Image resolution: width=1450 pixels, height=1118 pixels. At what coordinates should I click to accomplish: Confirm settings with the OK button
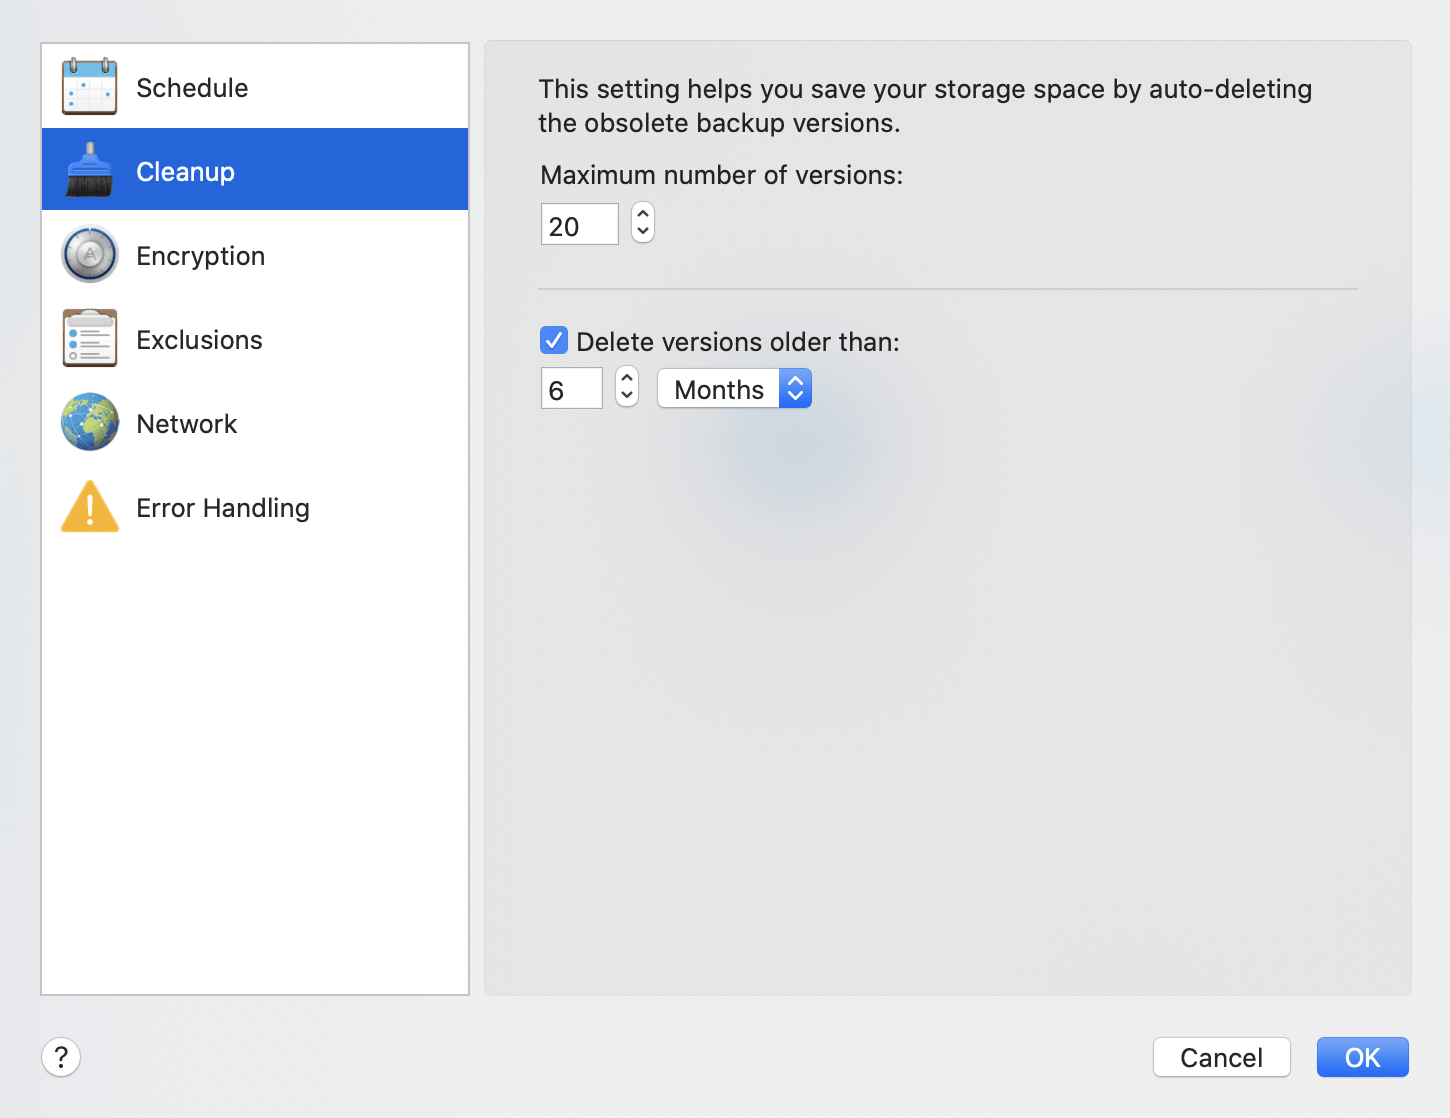tap(1362, 1057)
